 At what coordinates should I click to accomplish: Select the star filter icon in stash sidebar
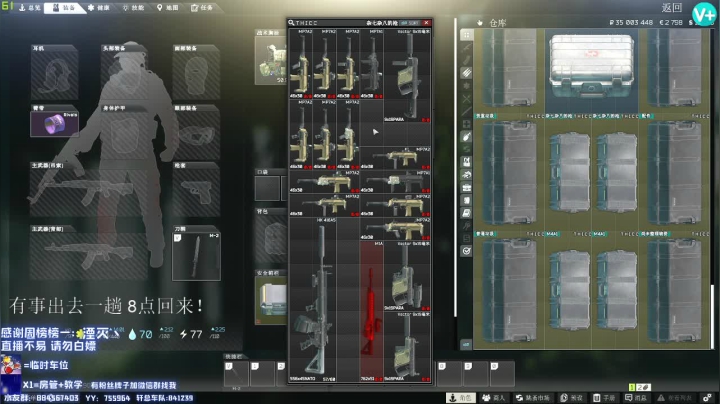pyautogui.click(x=467, y=85)
